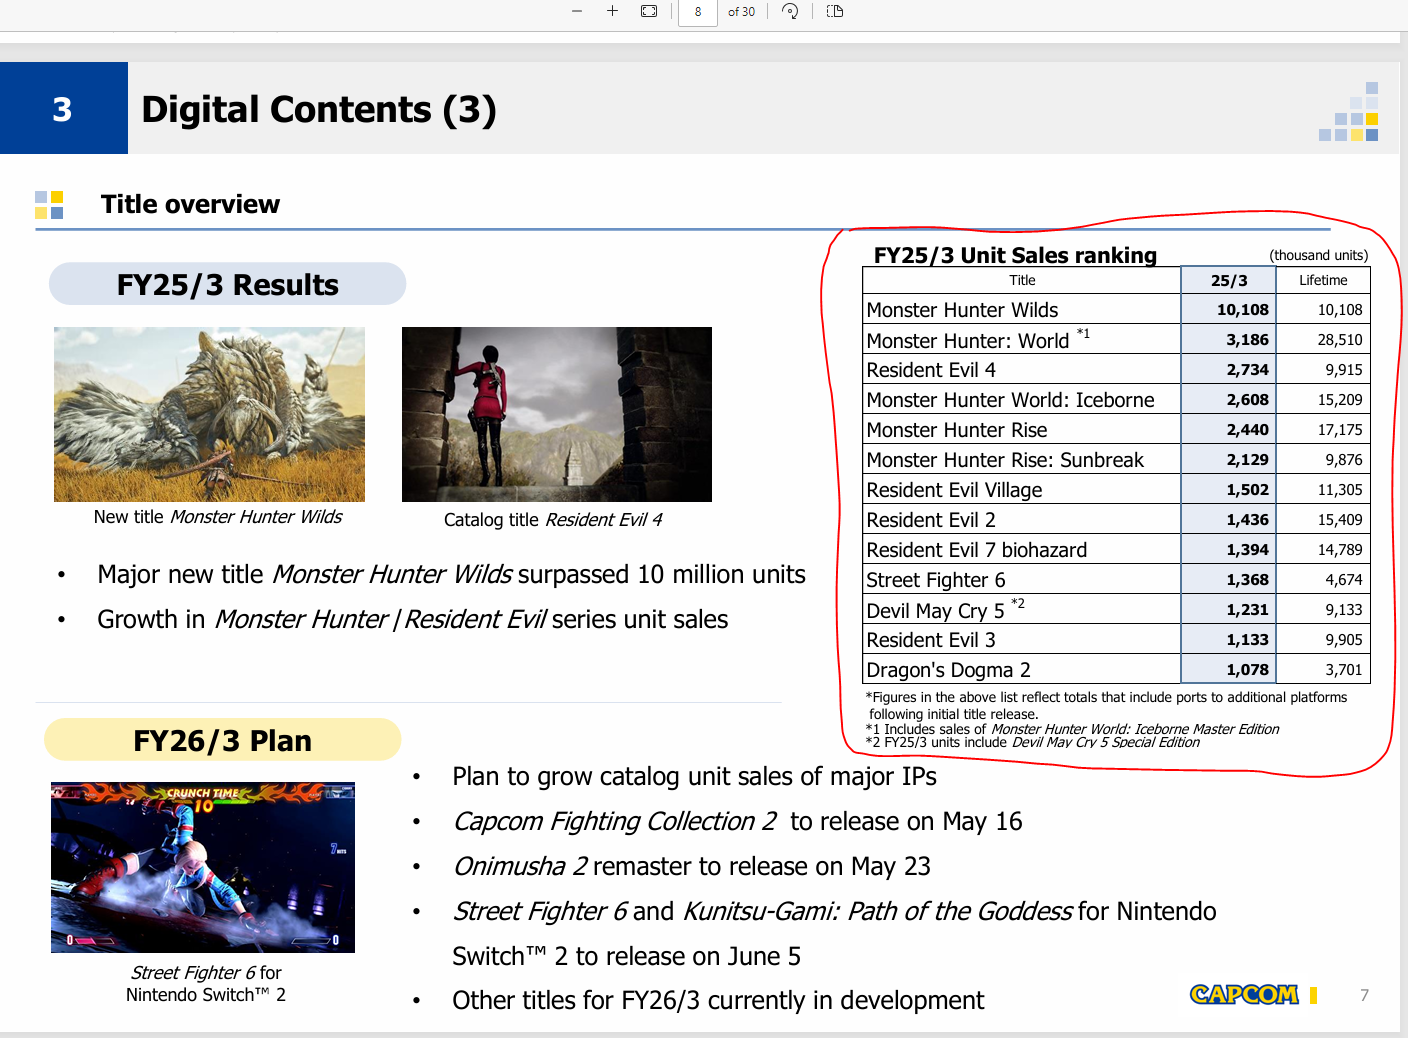Screen dimensions: 1408x1038
Task: Select the Street Fighter 6 gameplay image
Action: (203, 867)
